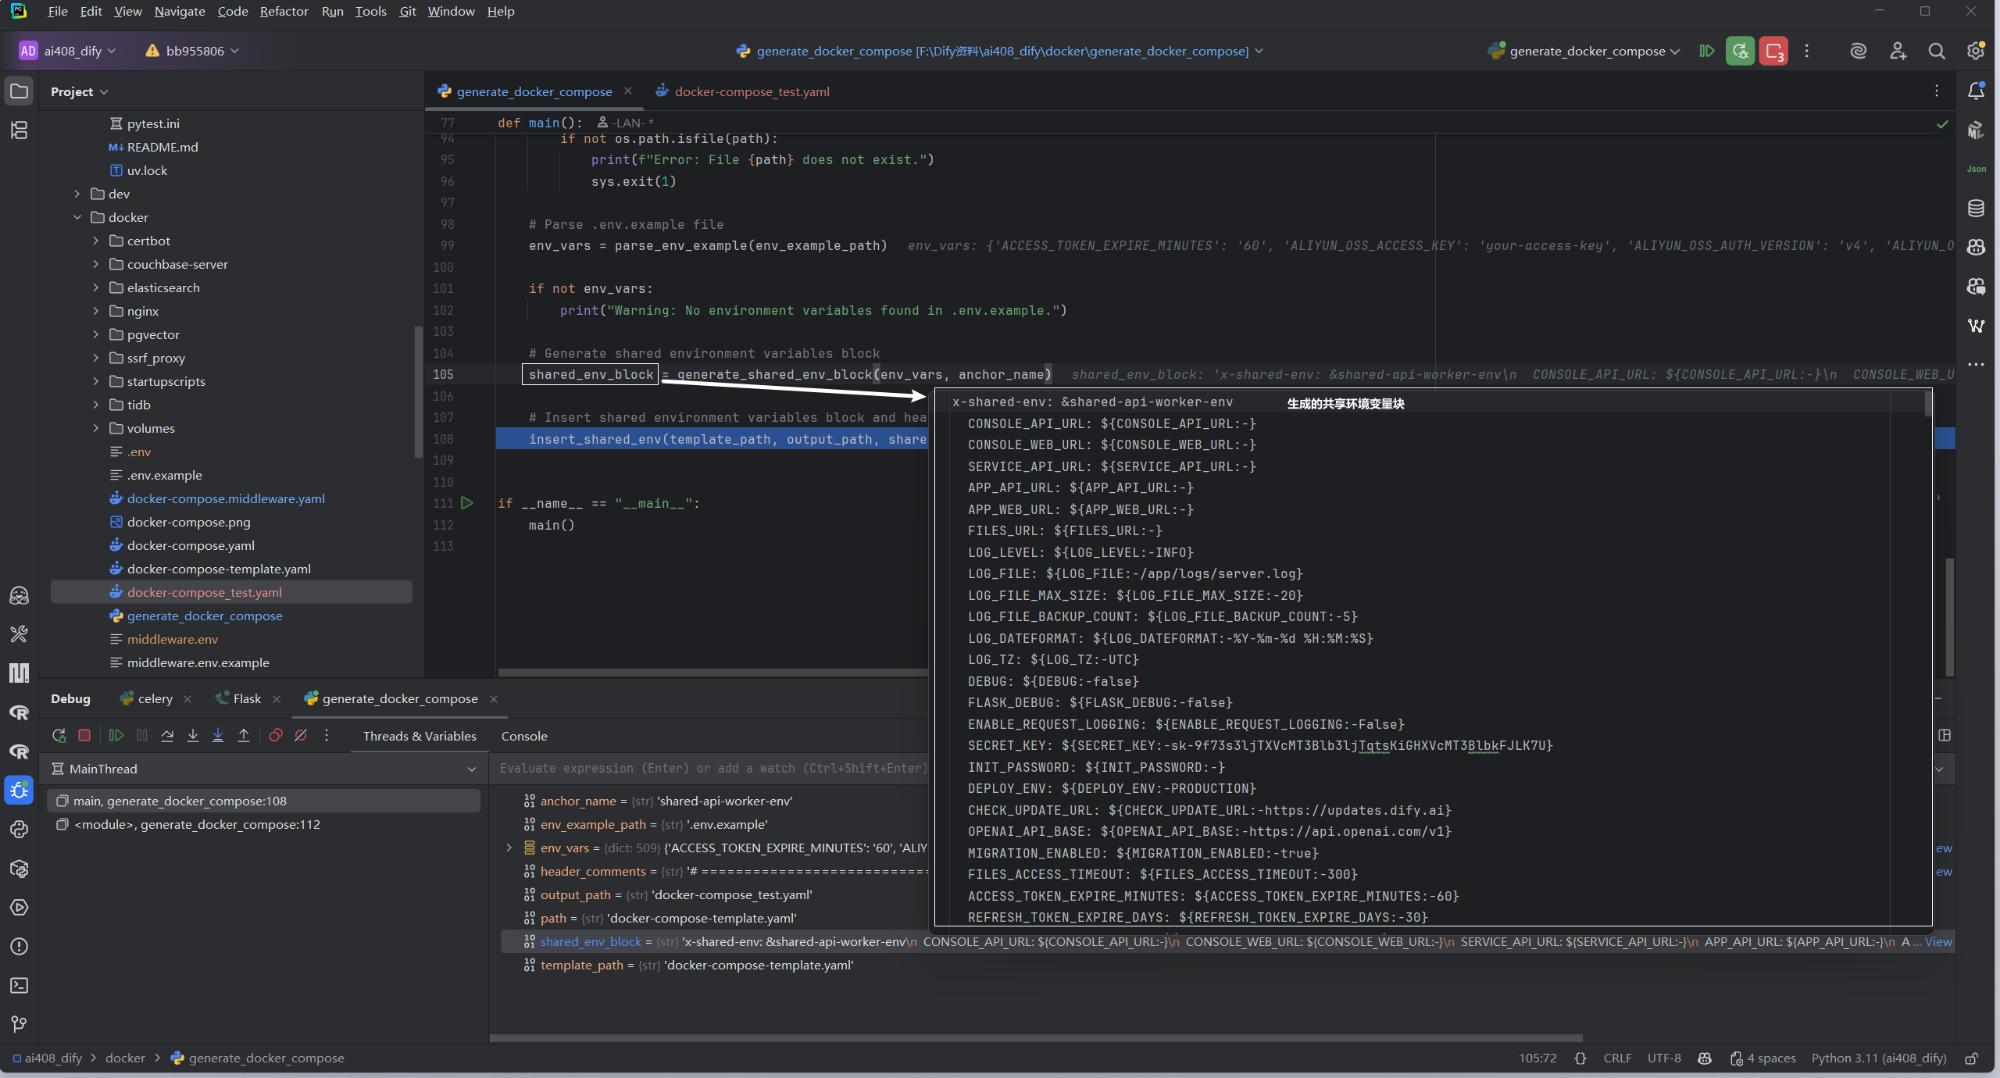Expand the env_vars dict variable

click(x=509, y=848)
